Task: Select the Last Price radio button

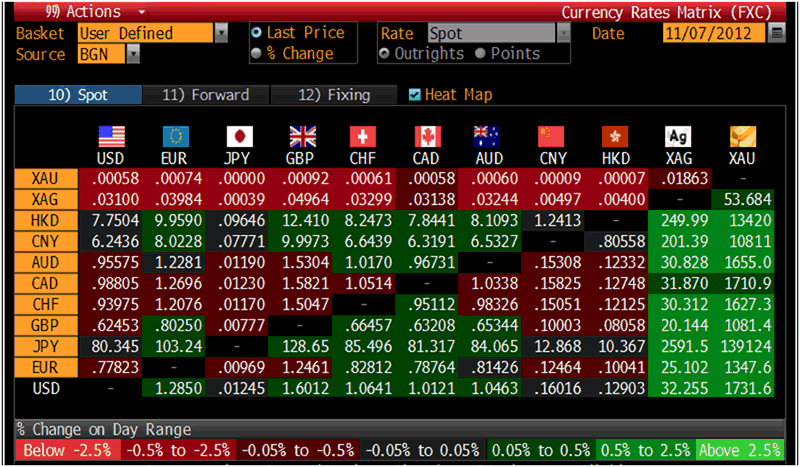Action: (x=258, y=33)
